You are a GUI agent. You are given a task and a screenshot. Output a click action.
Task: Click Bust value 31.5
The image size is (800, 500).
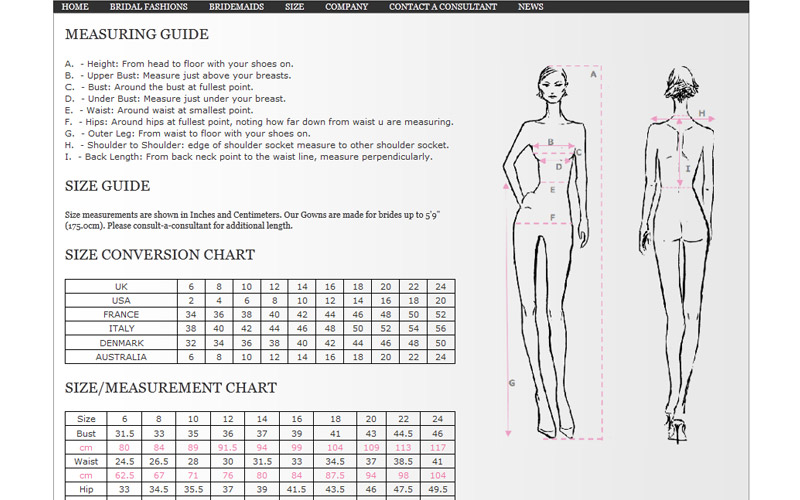tap(124, 434)
